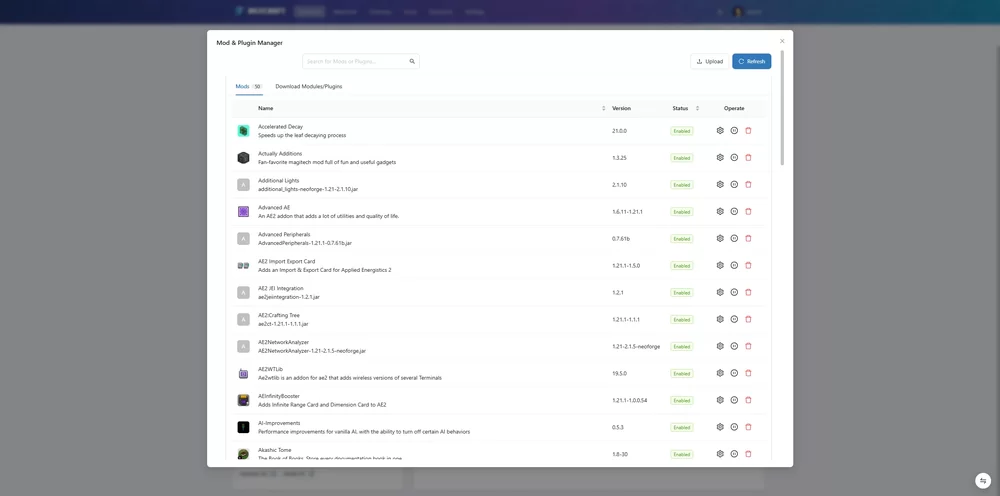
Task: Delete the AE2WTLib mod
Action: click(x=748, y=373)
